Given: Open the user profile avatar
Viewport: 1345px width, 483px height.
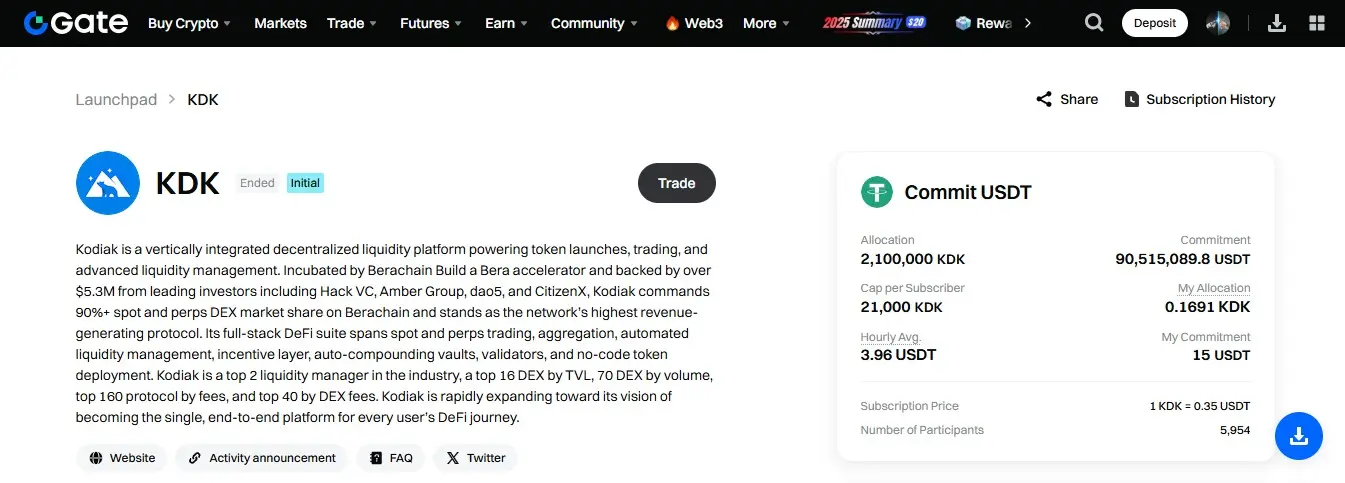Looking at the screenshot, I should click(x=1217, y=23).
